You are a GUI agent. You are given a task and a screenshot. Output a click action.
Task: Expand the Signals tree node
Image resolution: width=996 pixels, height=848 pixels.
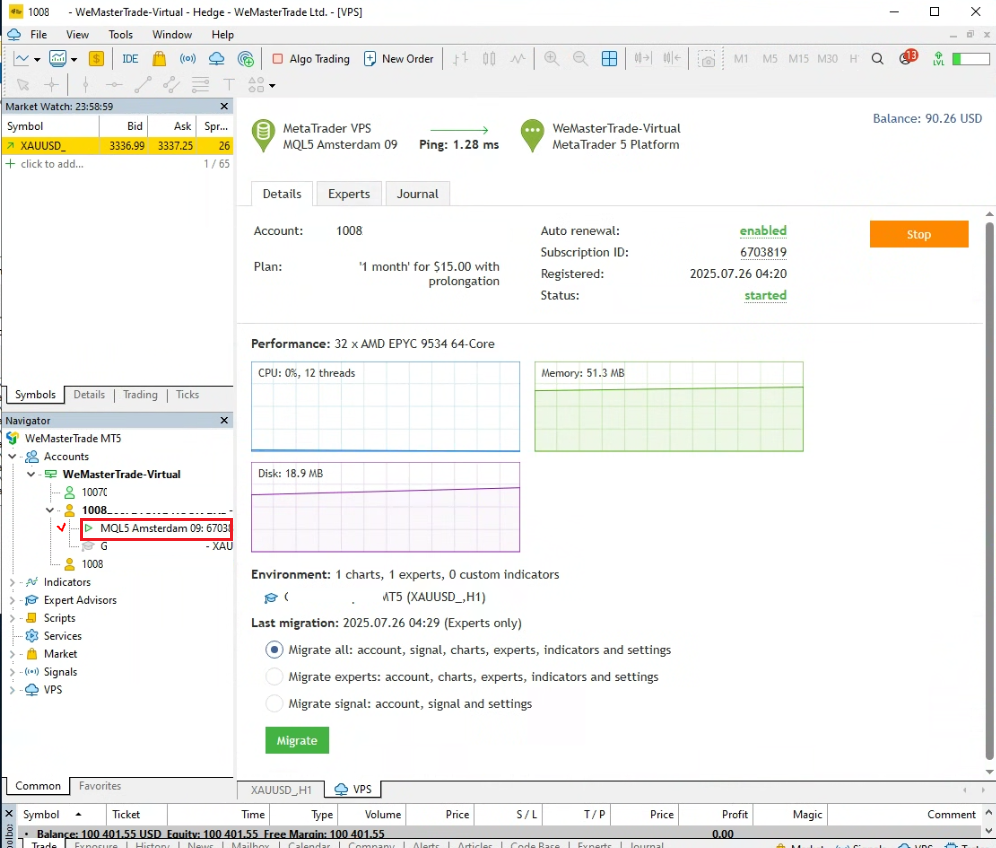point(12,672)
